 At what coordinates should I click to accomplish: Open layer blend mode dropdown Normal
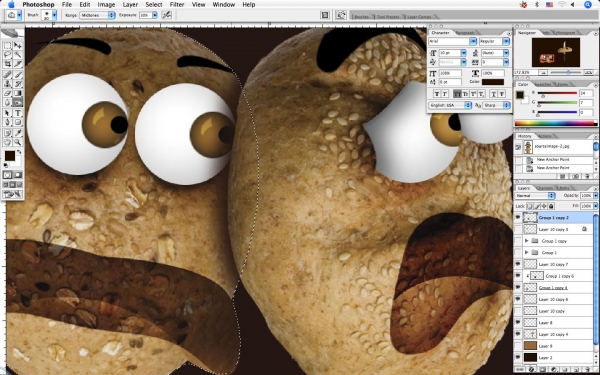(535, 196)
